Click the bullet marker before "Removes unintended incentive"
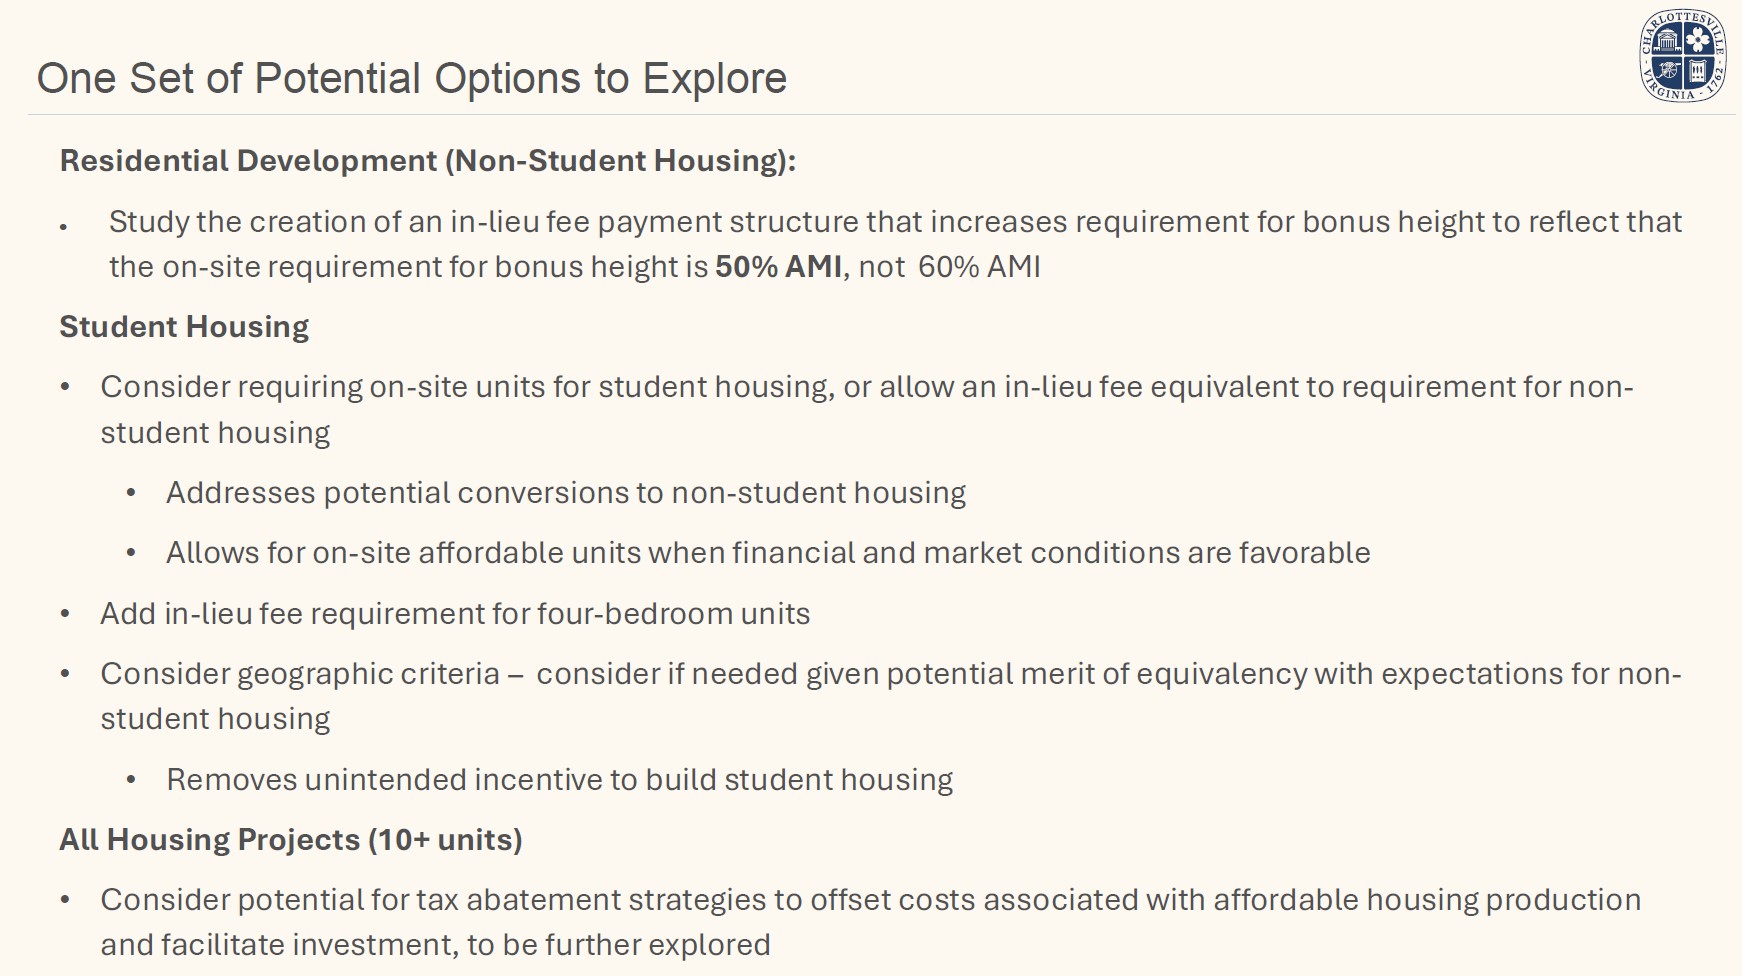This screenshot has width=1742, height=976. (131, 780)
